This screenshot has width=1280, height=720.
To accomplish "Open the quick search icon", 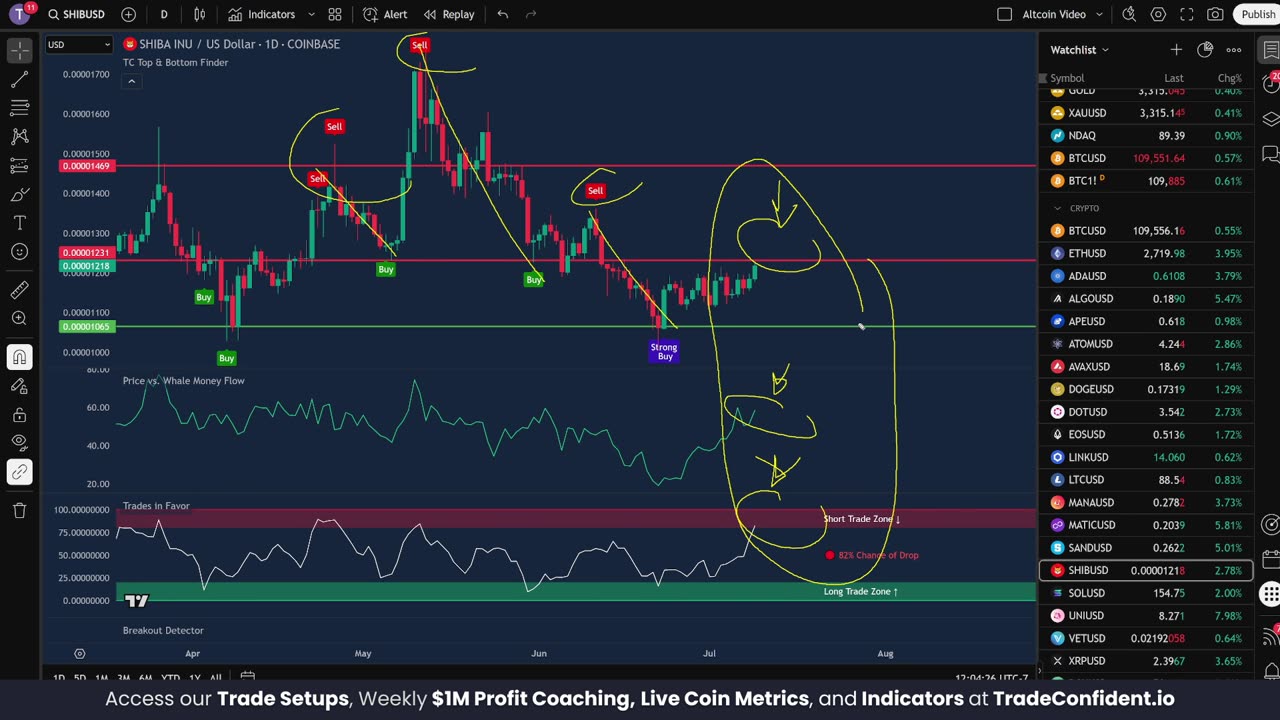I will 1129,14.
